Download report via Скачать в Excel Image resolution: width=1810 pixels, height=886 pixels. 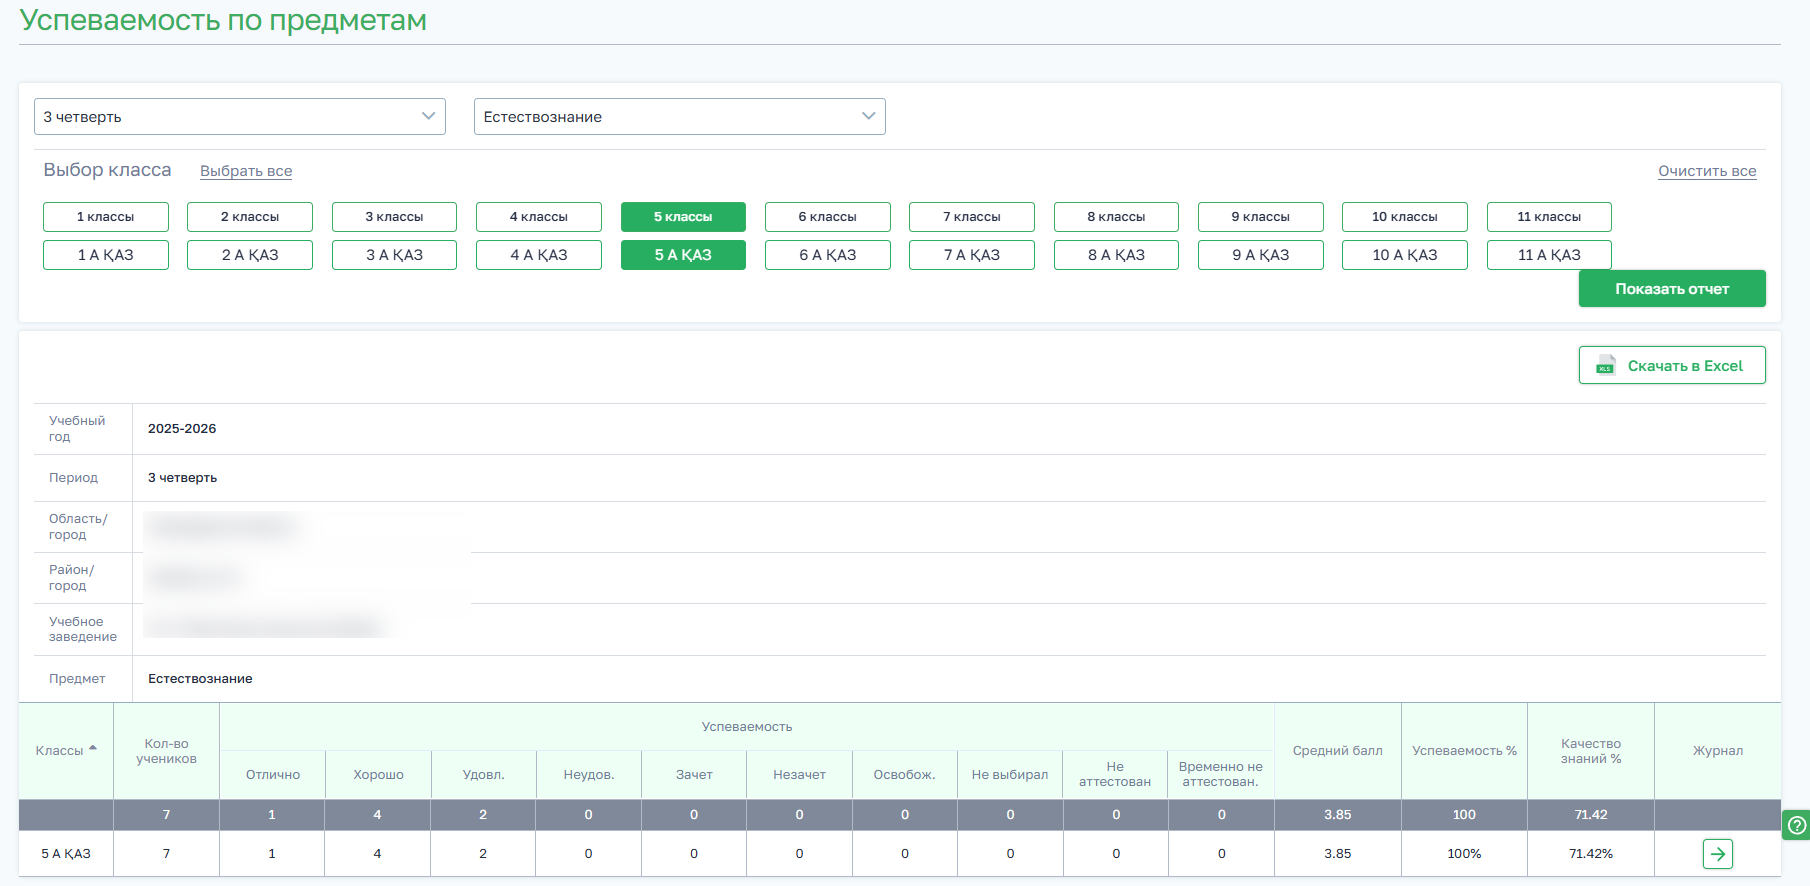(1672, 365)
